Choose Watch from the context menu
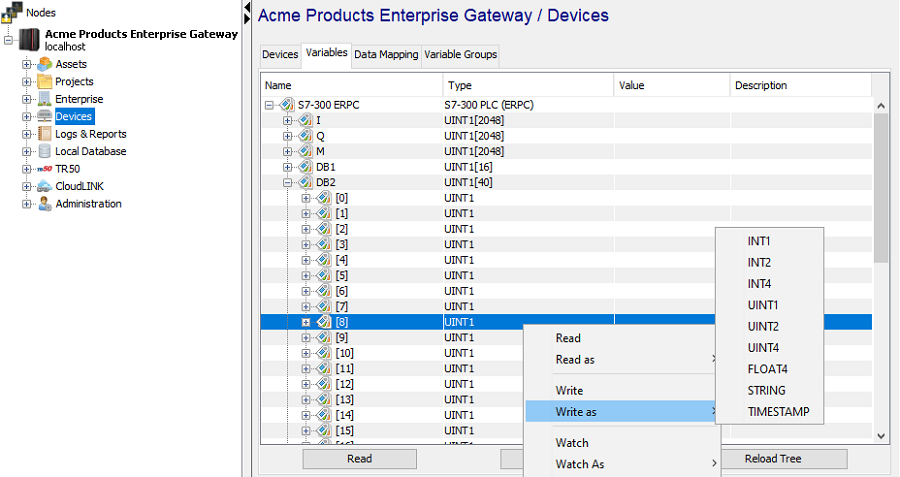 coord(621,443)
